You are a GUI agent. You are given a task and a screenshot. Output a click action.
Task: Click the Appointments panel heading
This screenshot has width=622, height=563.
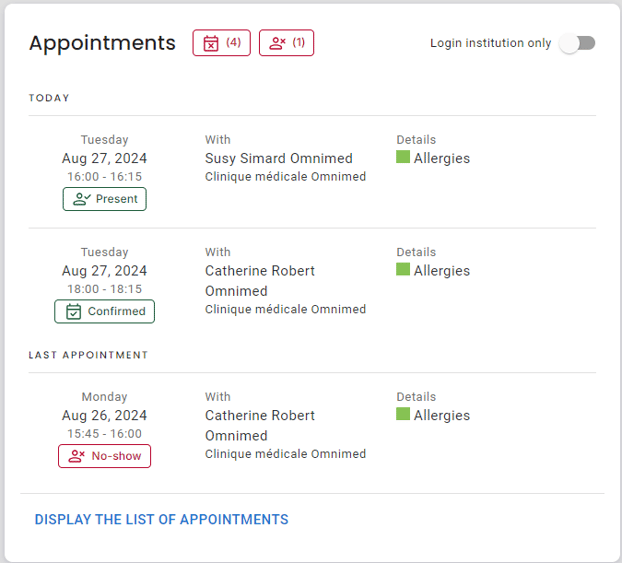point(102,43)
